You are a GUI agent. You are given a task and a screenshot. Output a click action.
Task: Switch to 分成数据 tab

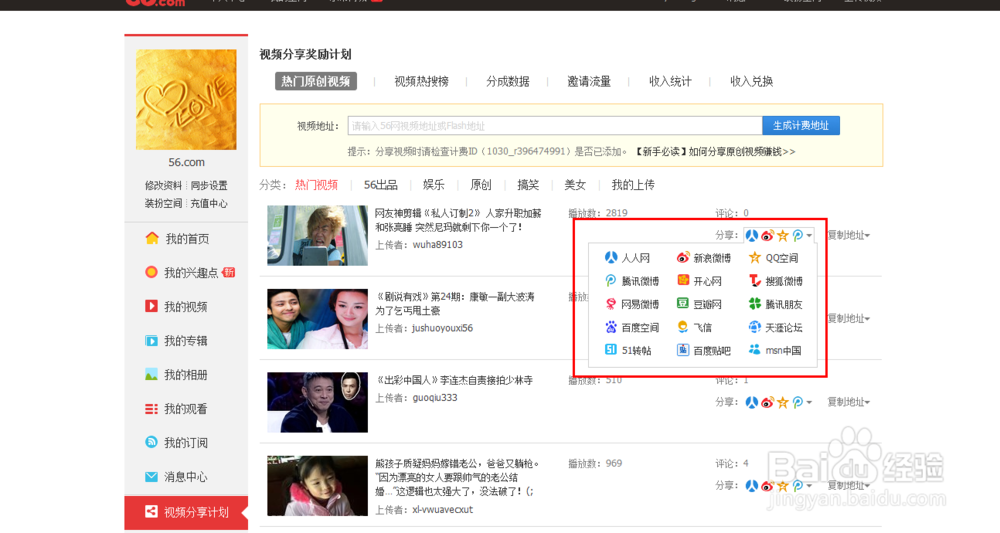coord(508,82)
